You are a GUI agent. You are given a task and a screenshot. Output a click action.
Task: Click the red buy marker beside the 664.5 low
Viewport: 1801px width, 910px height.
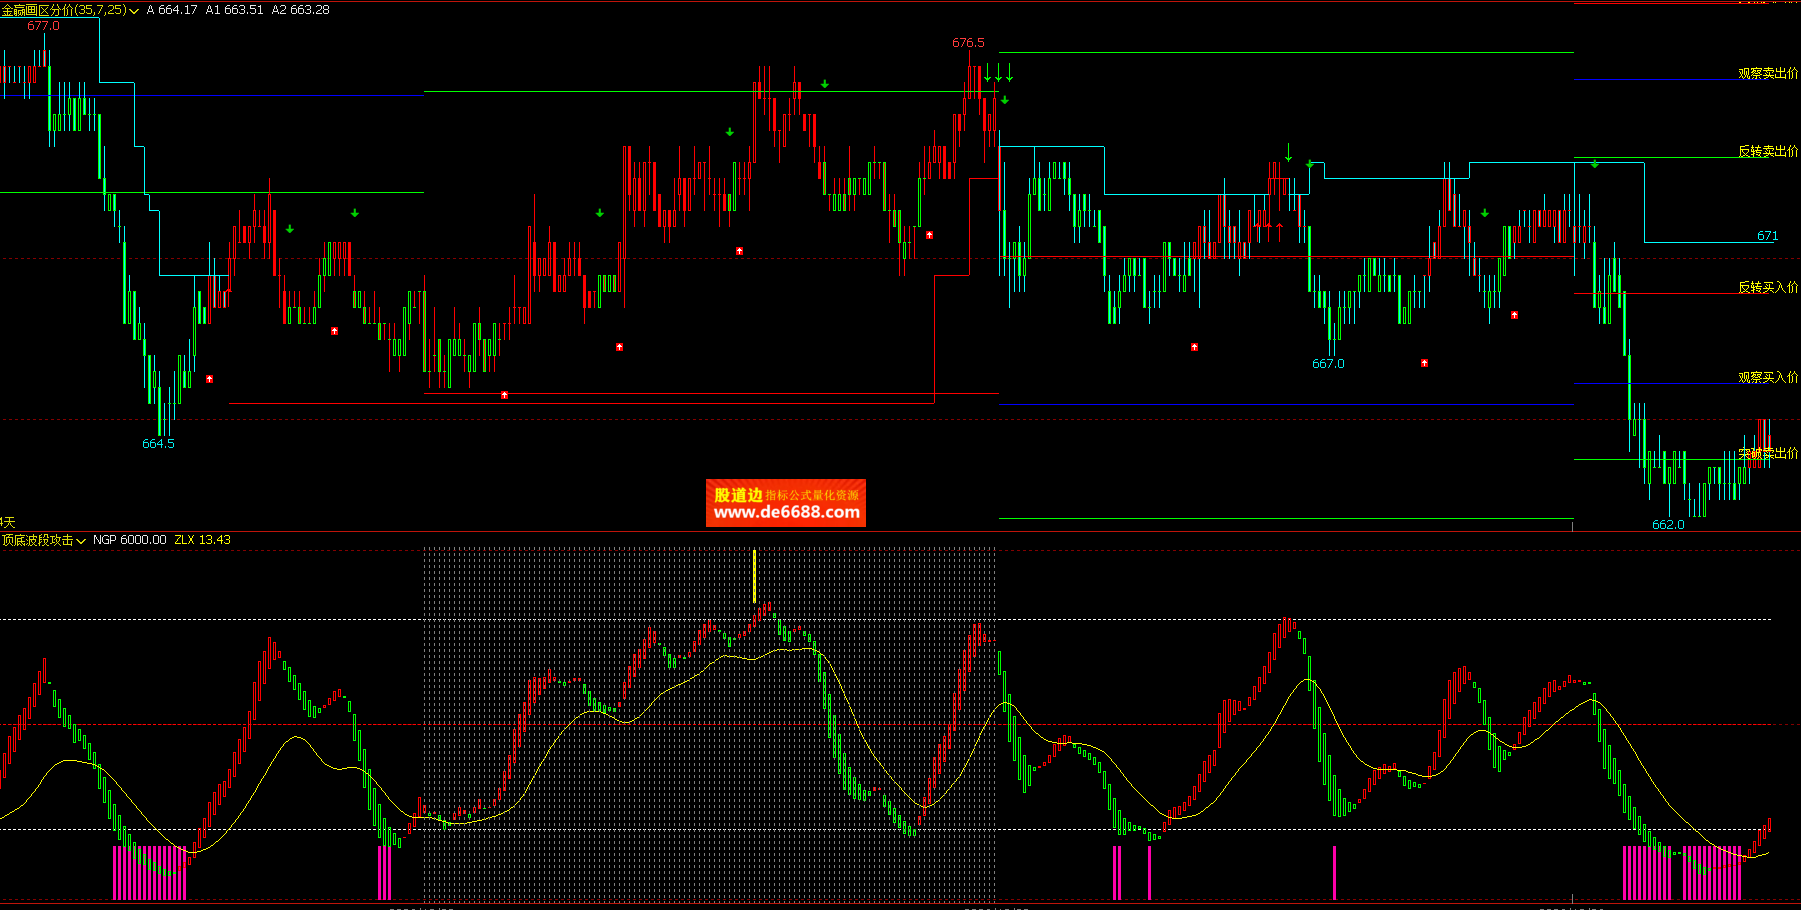(x=209, y=379)
